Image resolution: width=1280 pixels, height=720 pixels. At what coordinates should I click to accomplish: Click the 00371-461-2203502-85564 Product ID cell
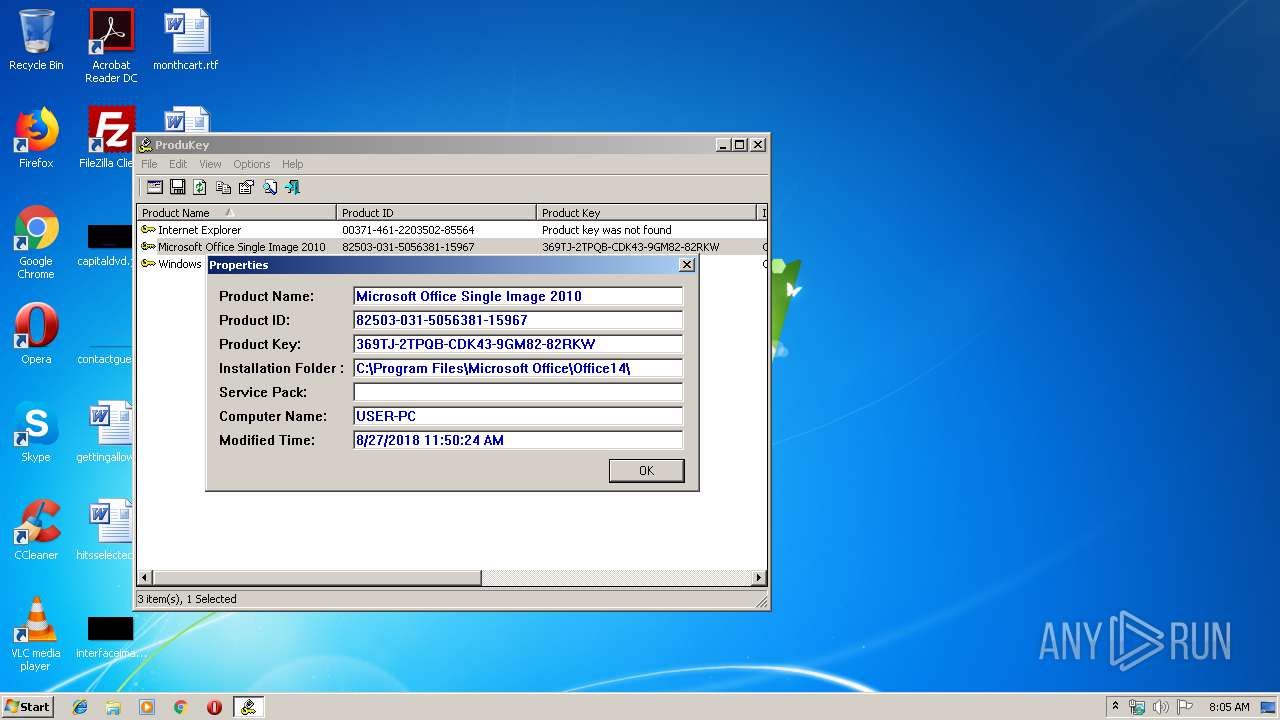click(x=408, y=230)
